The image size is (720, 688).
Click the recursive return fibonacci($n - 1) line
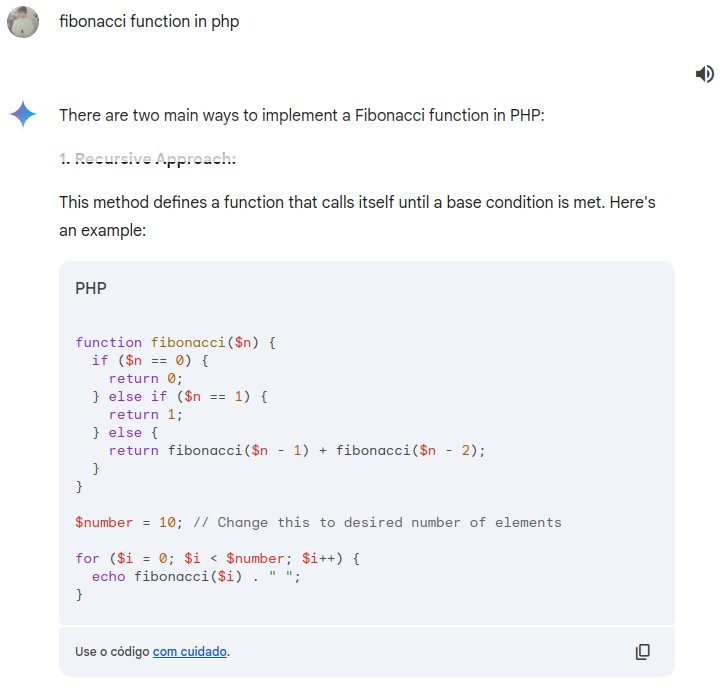tap(297, 451)
